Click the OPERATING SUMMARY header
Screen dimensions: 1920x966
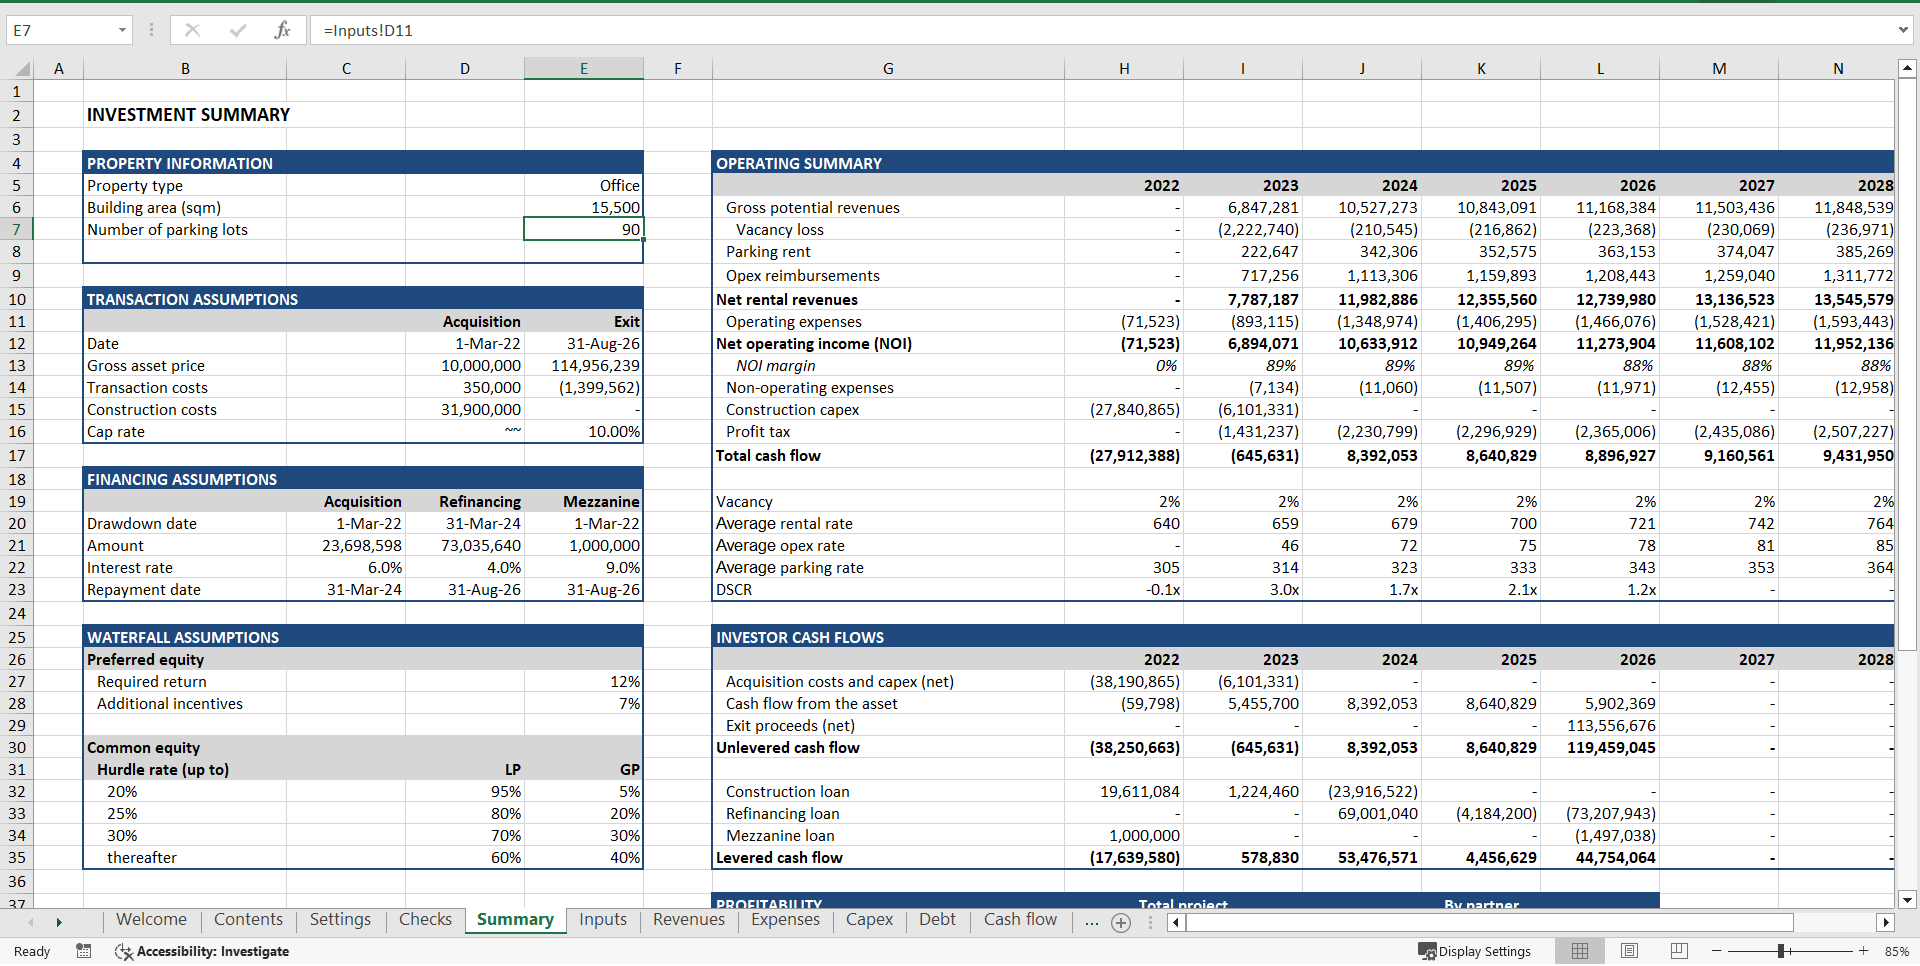click(x=799, y=163)
